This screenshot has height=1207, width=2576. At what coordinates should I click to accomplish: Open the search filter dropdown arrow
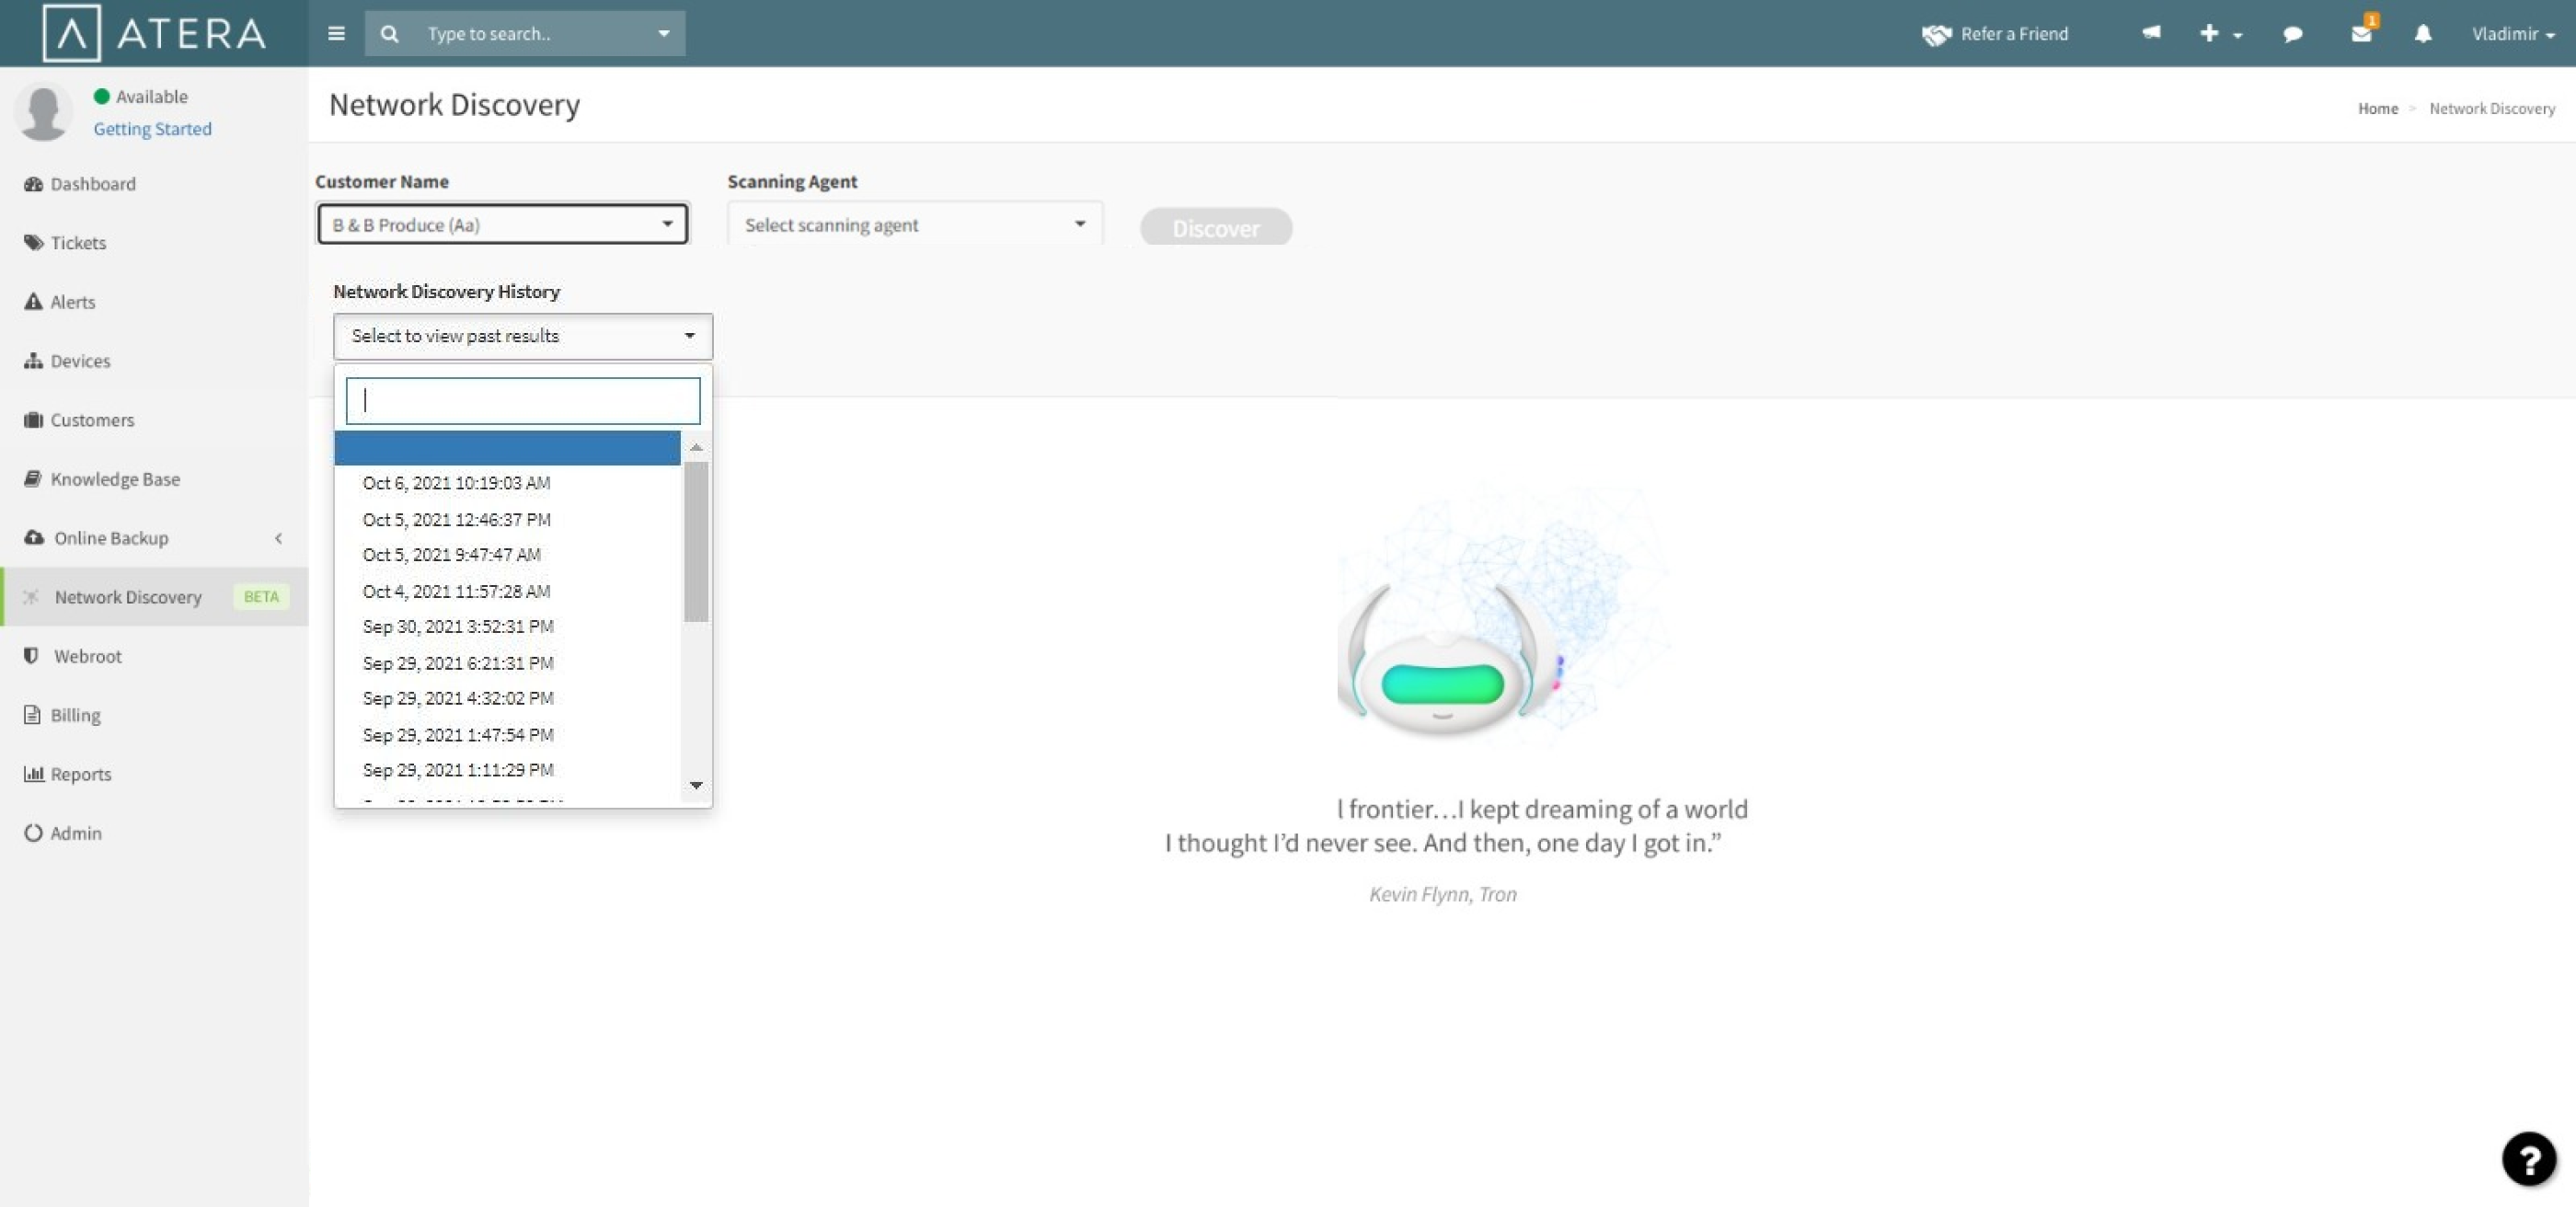click(663, 33)
